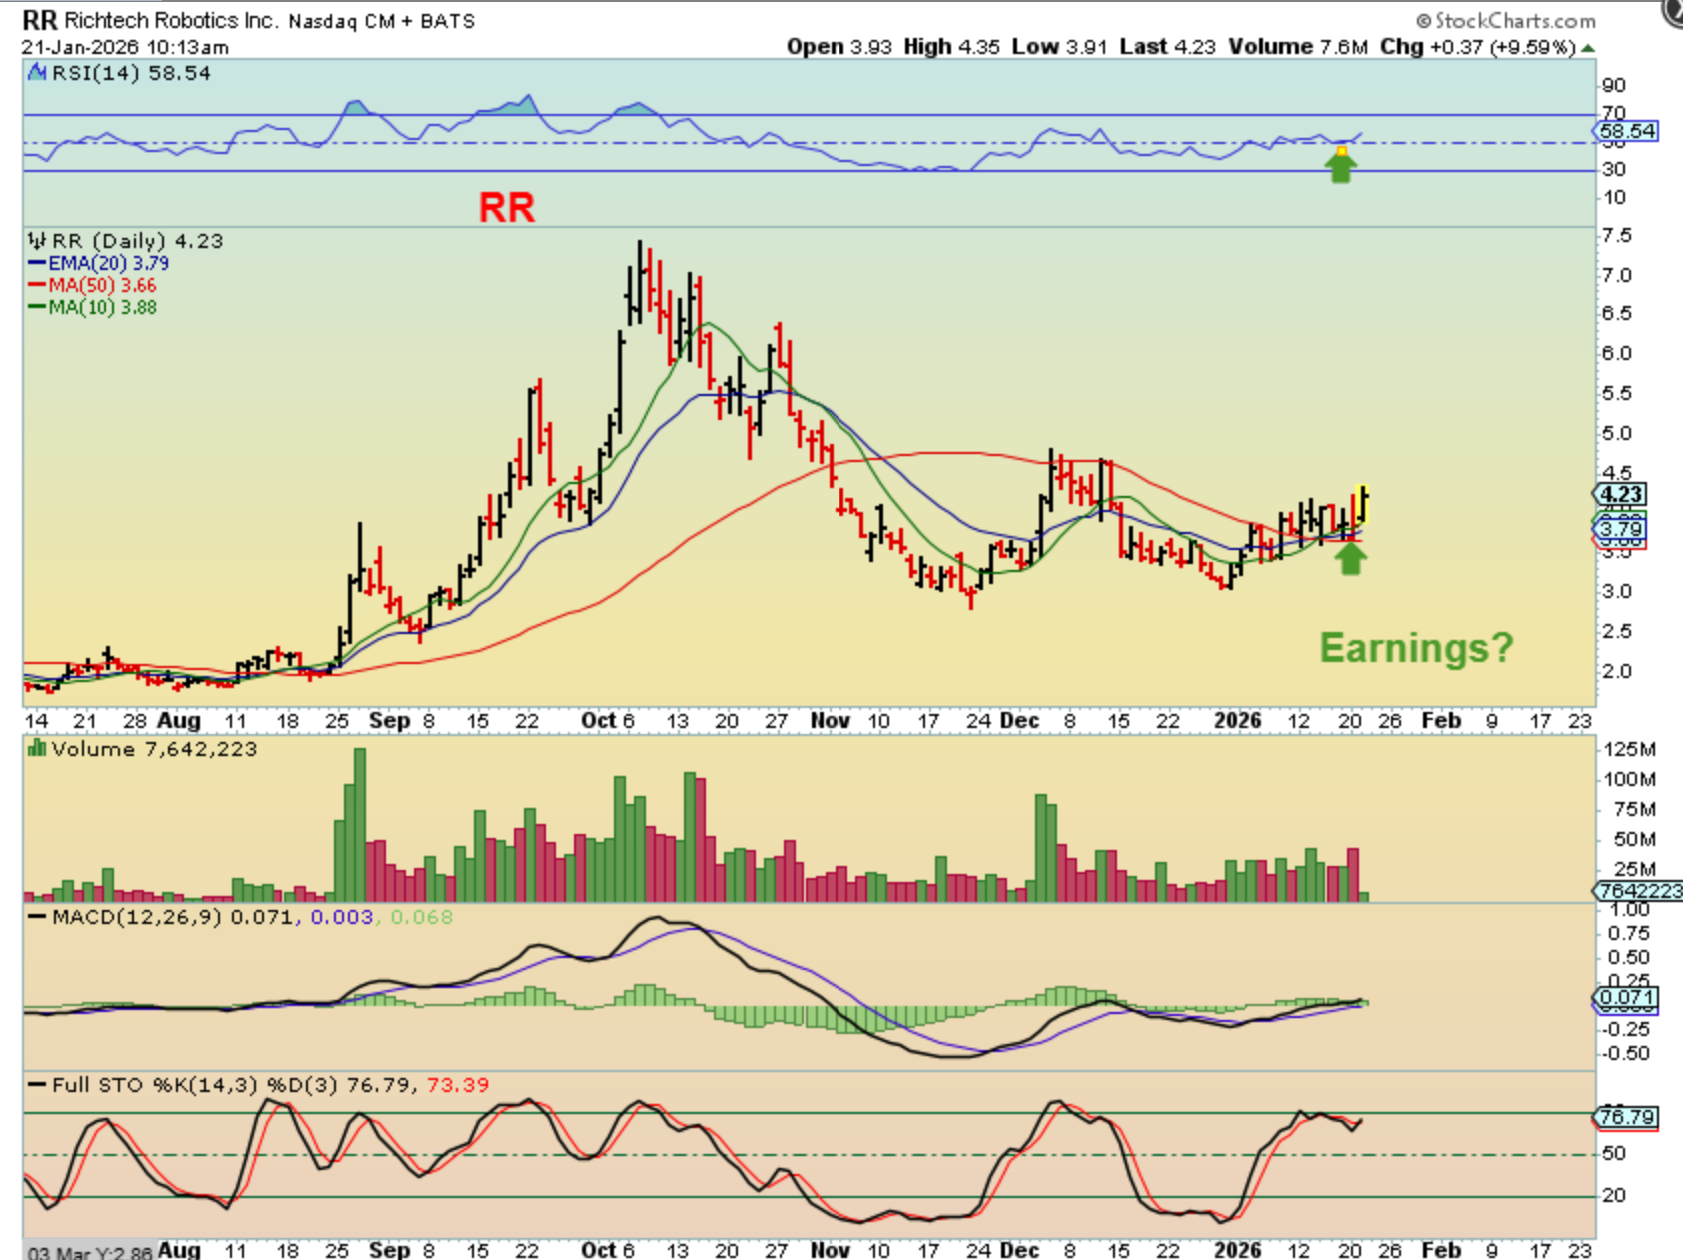The image size is (1683, 1260).
Task: Click the "7.5" price axis label
Action: [x=1617, y=236]
